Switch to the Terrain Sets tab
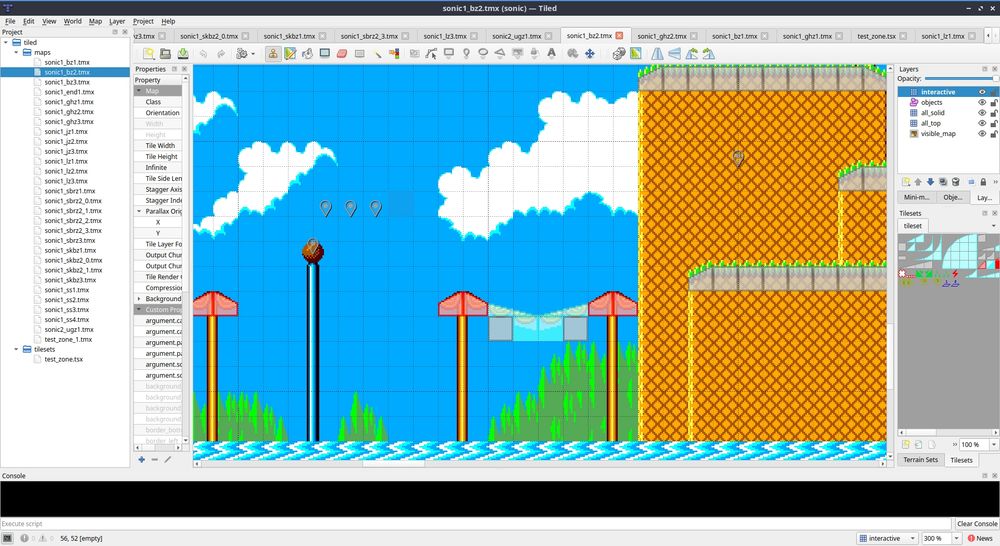1000x546 pixels. tap(920, 460)
